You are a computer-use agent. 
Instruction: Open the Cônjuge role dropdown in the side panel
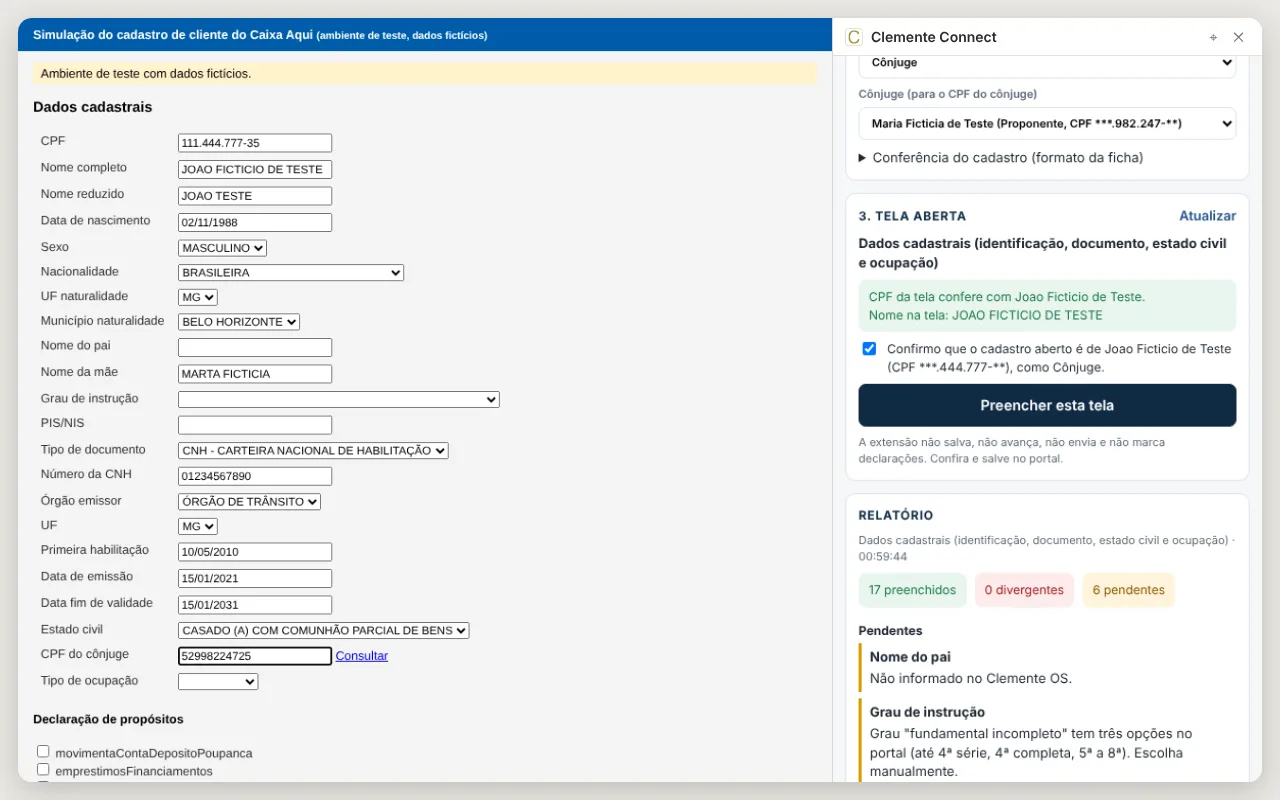(1047, 63)
